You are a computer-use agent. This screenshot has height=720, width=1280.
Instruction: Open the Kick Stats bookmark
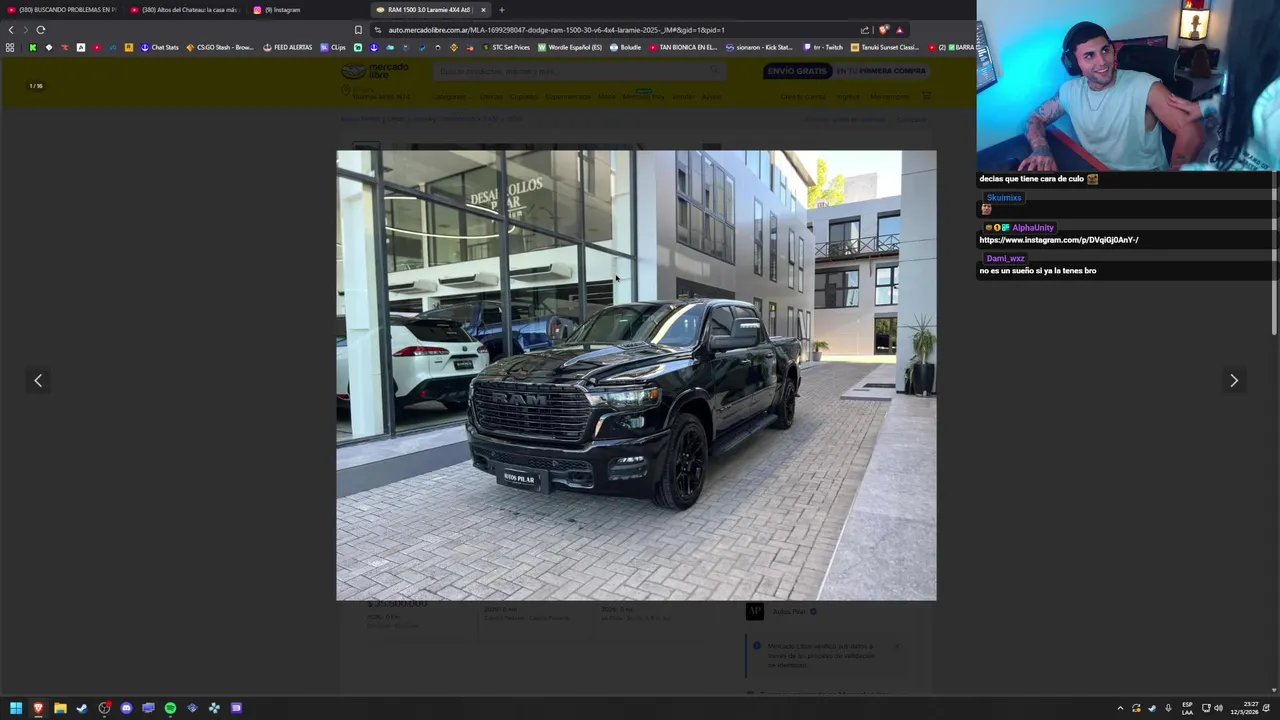[759, 47]
